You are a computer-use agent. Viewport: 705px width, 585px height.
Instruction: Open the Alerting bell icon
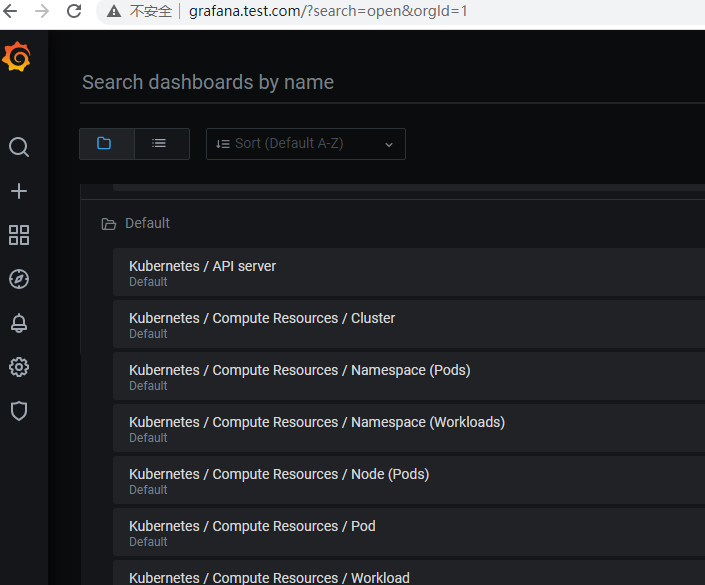coord(19,323)
